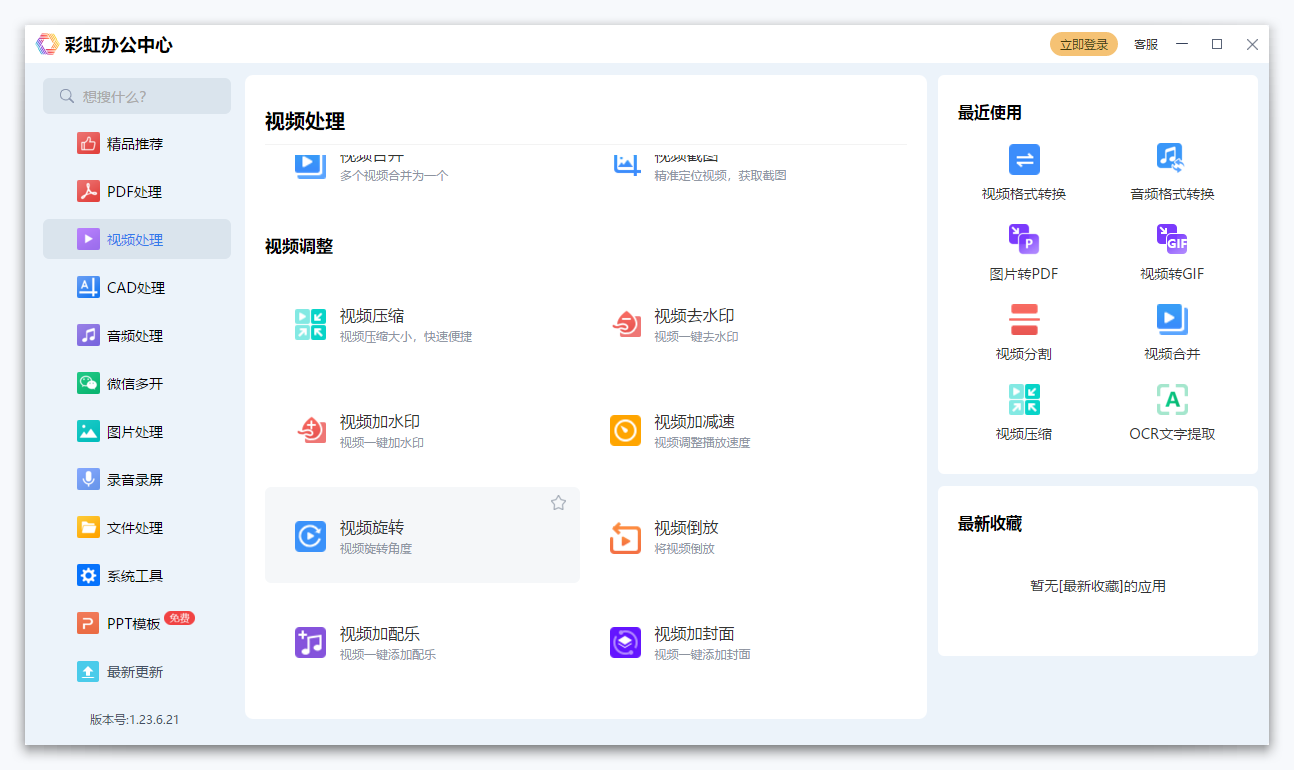Screen dimensions: 1294x770
Task: Open the CAD处理 sidebar category
Action: (x=137, y=287)
